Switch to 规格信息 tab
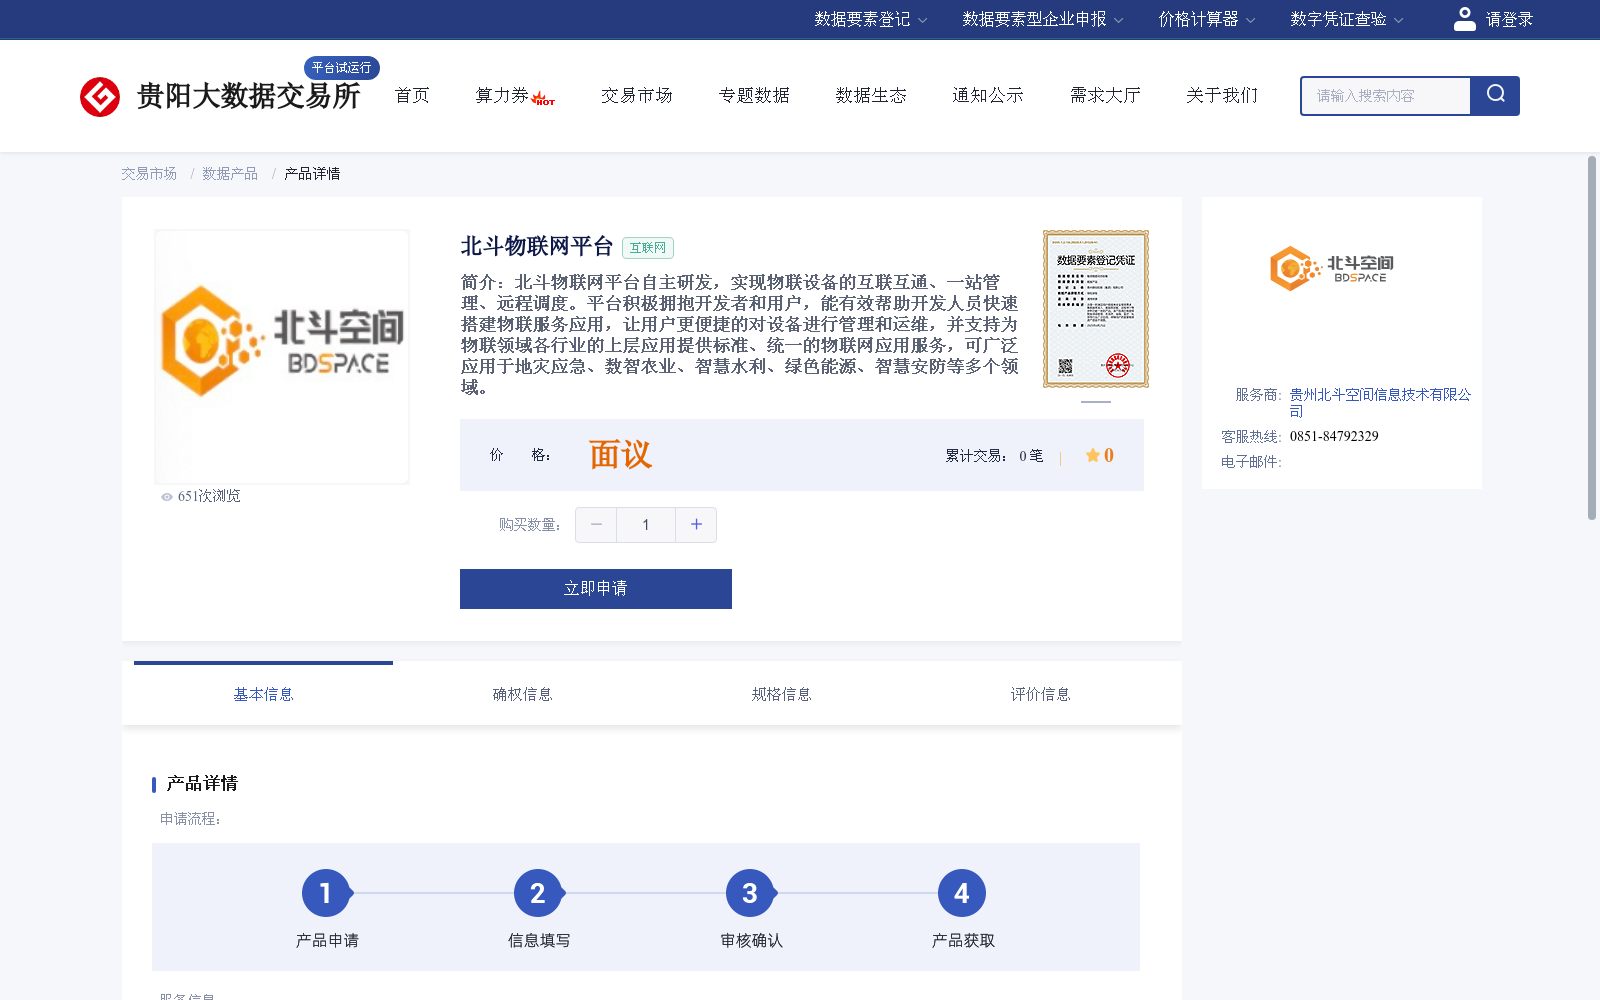Viewport: 1600px width, 1000px height. tap(781, 694)
